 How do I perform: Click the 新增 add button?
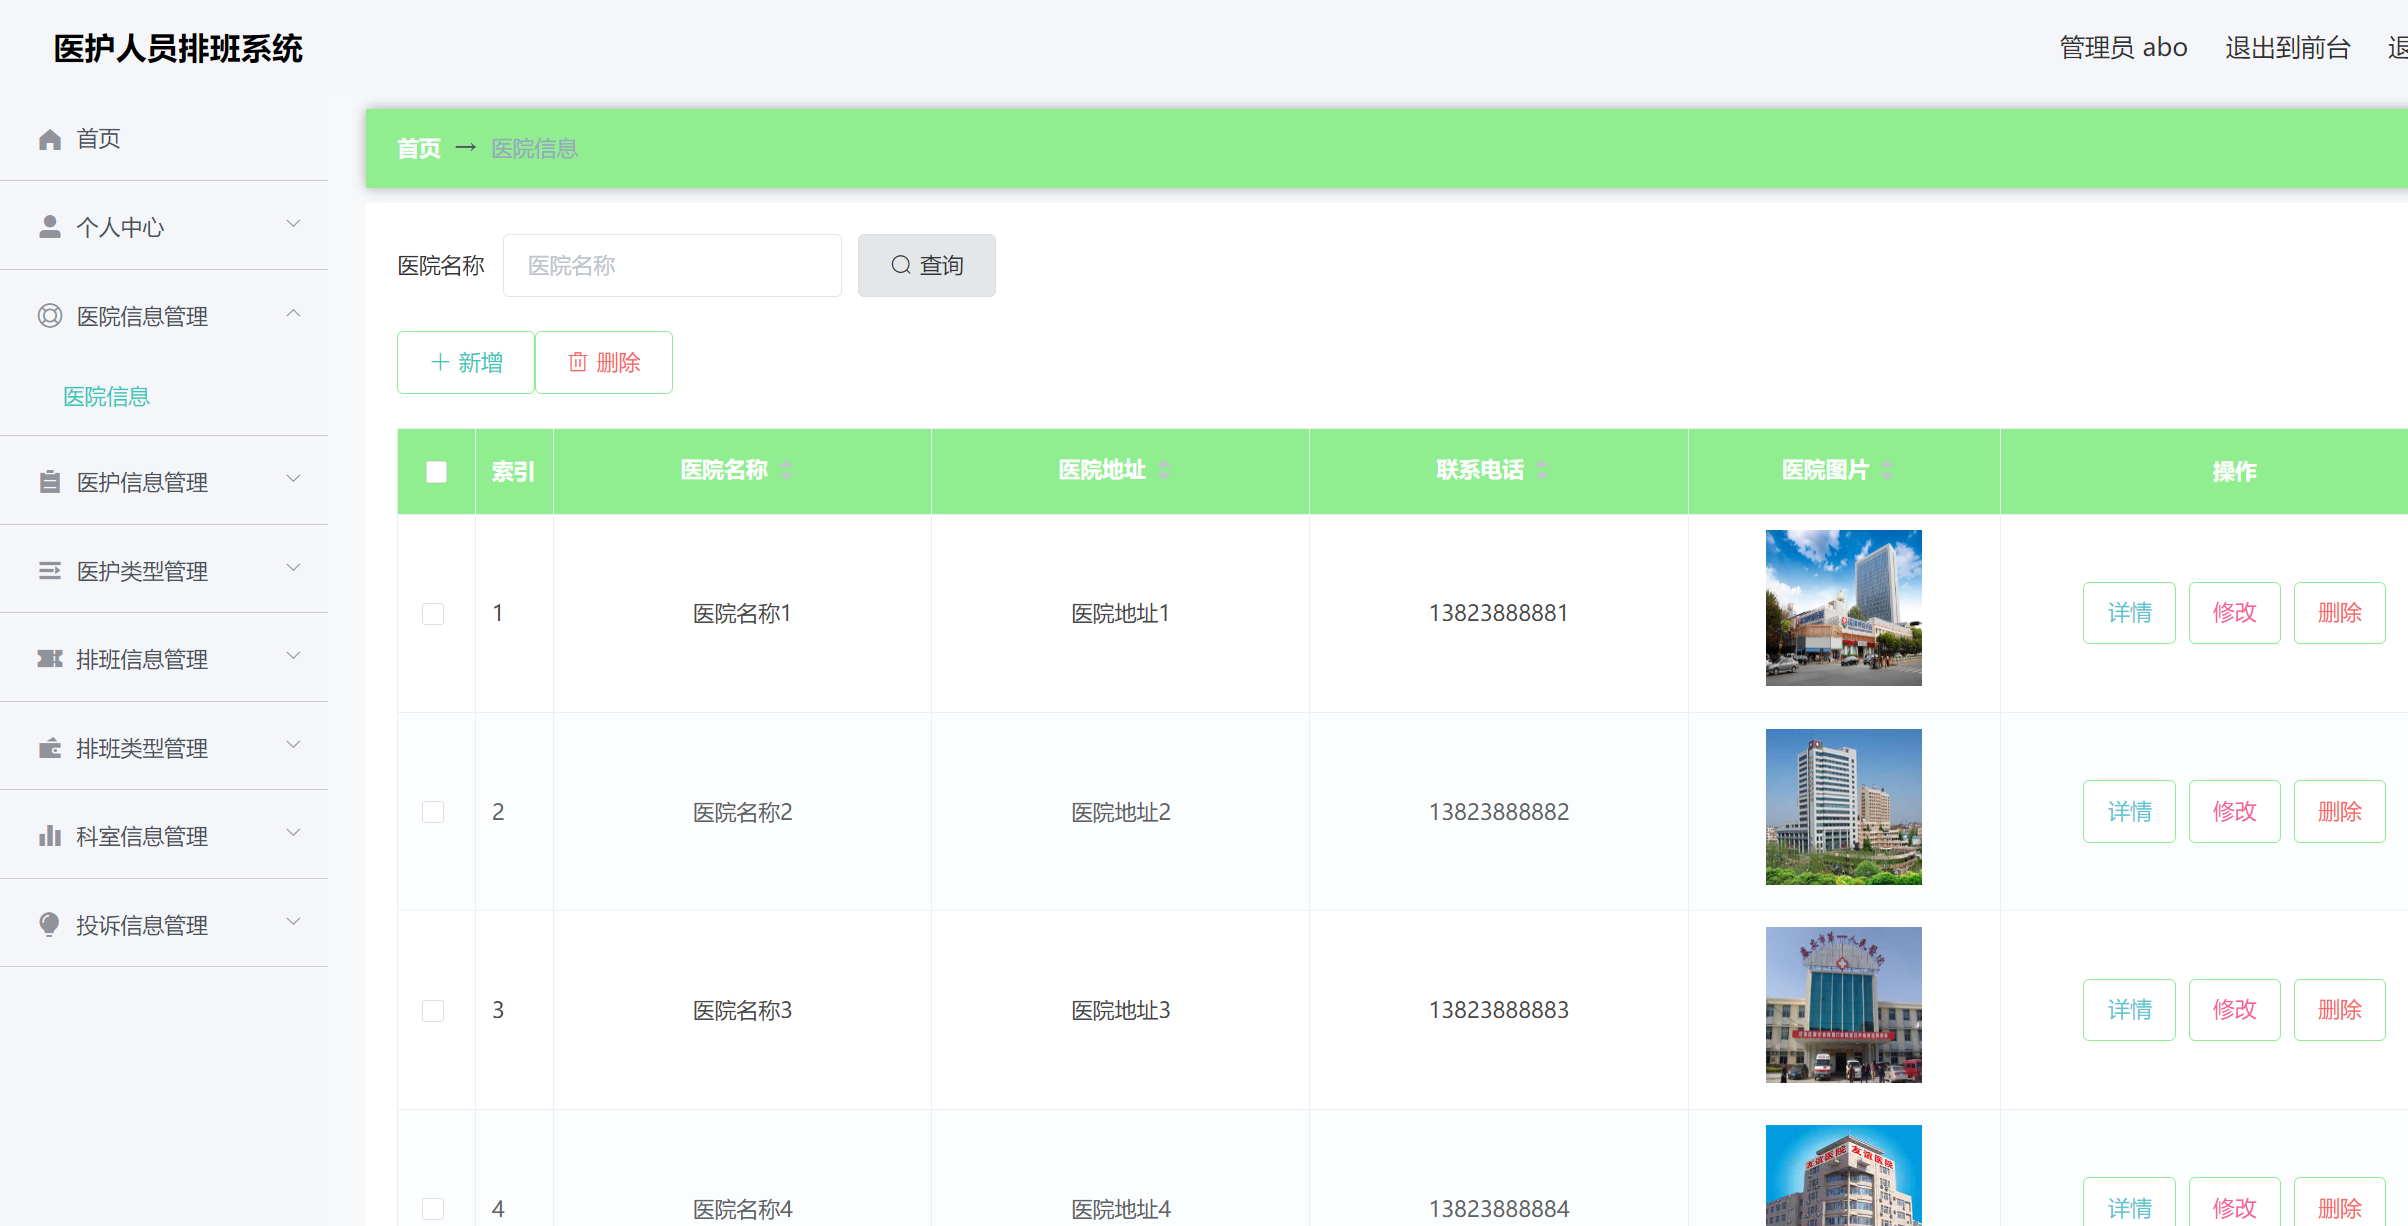point(466,362)
